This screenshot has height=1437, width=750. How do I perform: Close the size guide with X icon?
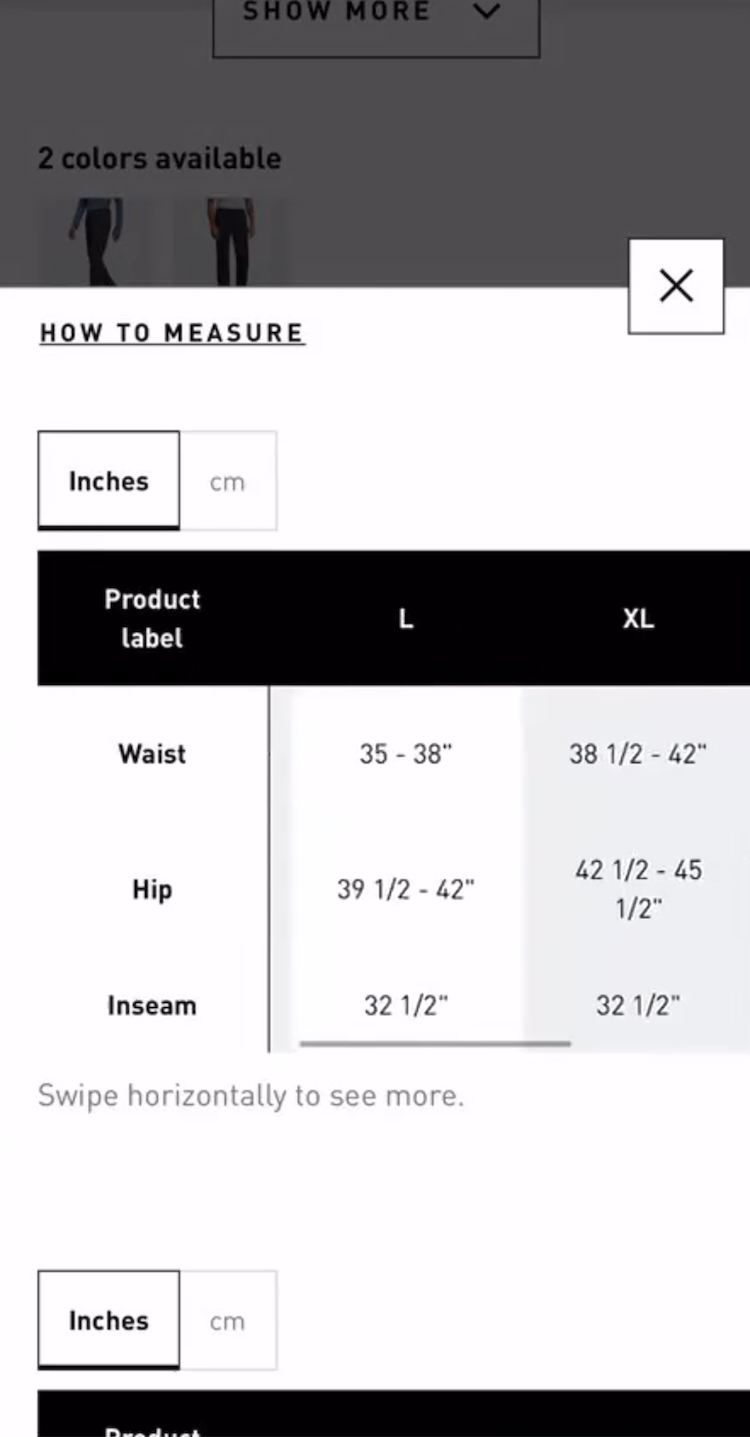(676, 286)
